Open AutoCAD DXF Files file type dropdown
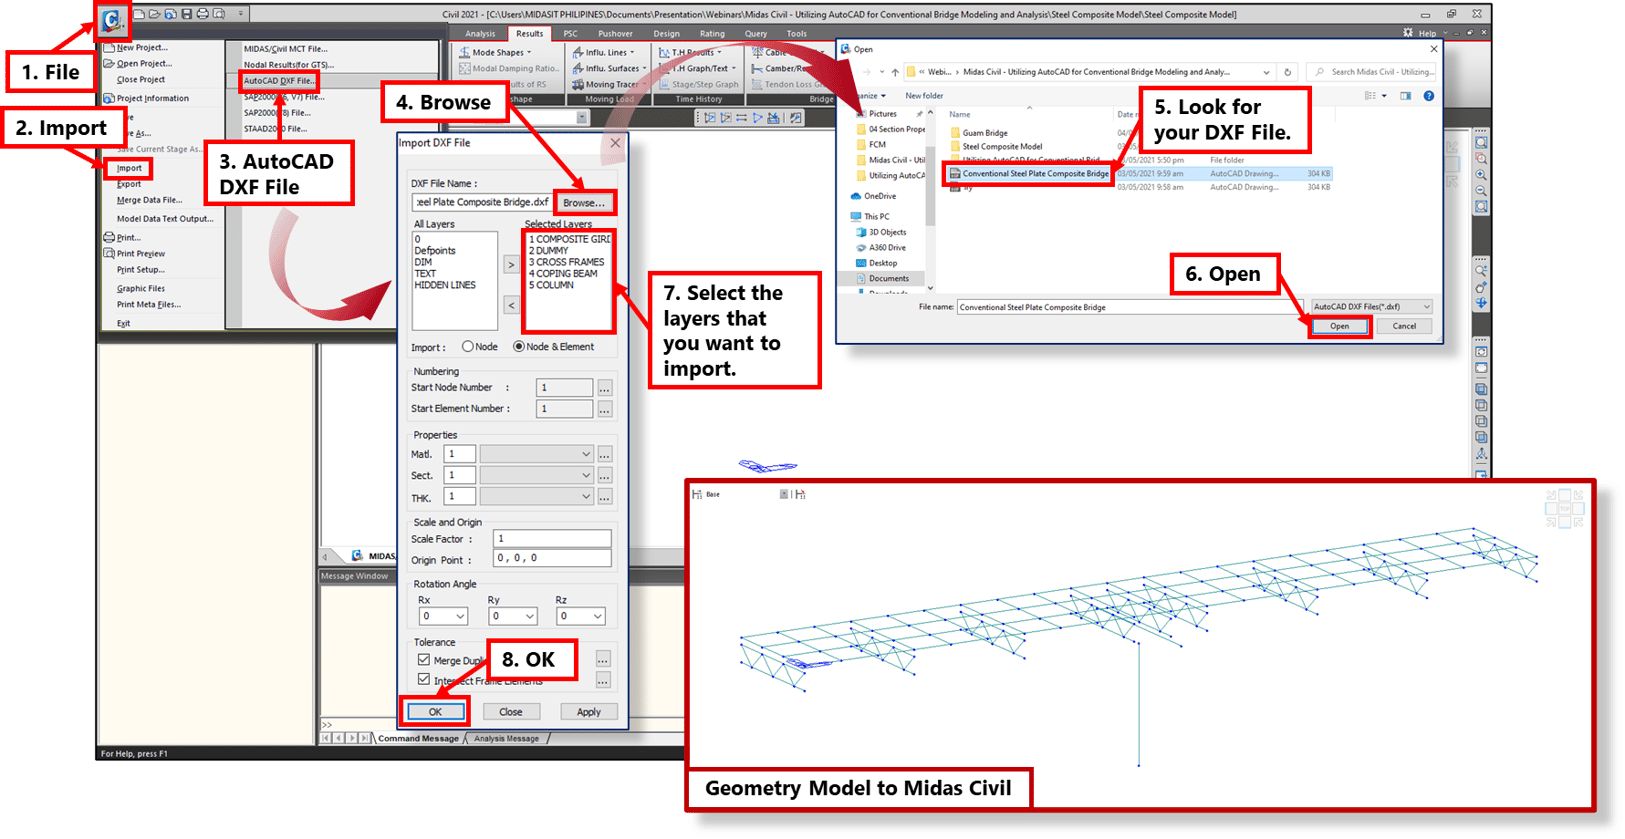 [x=1371, y=307]
